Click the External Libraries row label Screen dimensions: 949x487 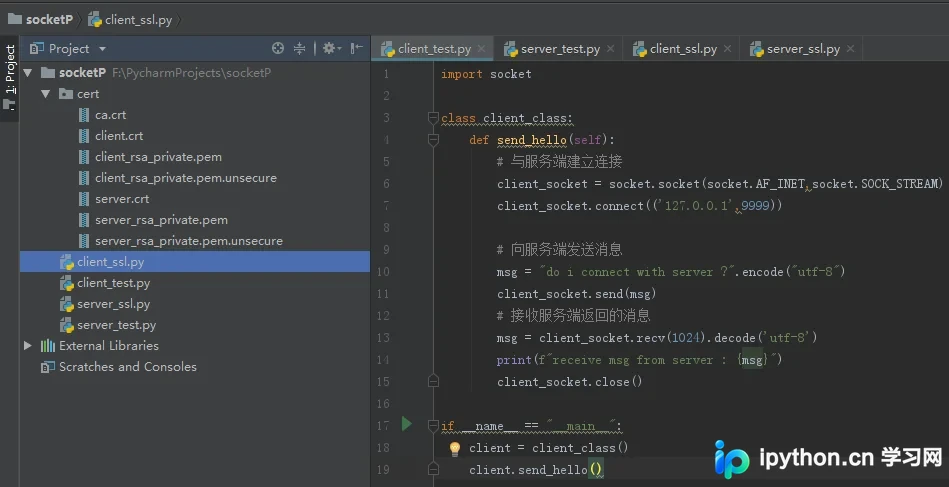[x=109, y=345]
